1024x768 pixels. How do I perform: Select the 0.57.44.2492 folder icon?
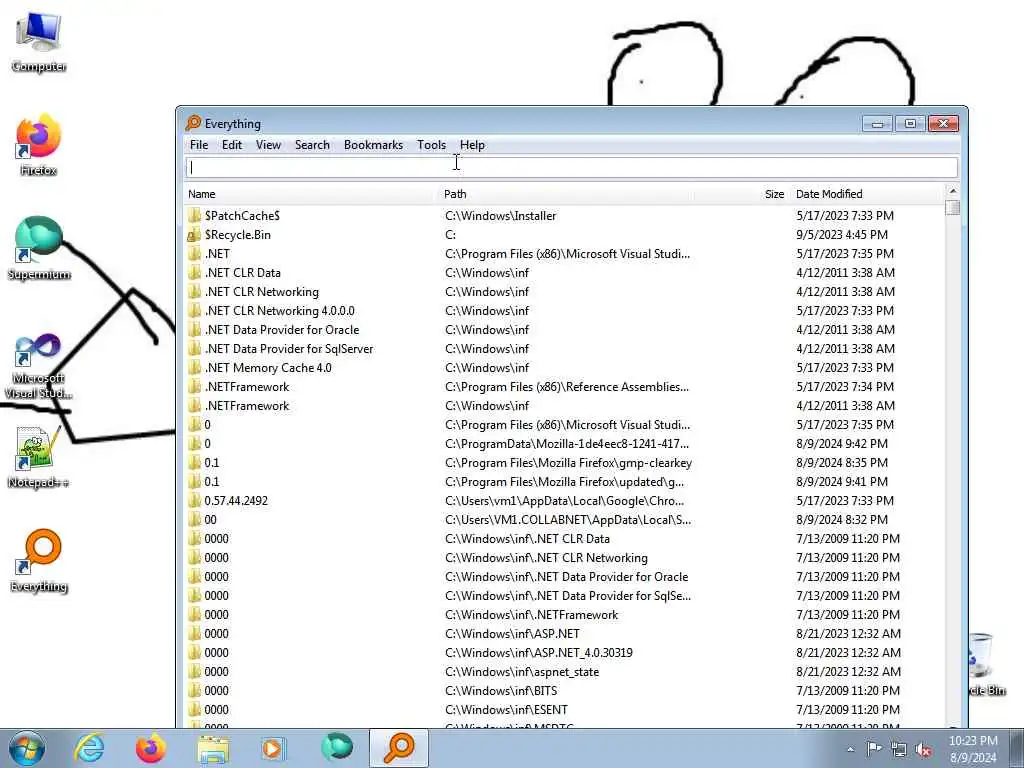click(194, 501)
